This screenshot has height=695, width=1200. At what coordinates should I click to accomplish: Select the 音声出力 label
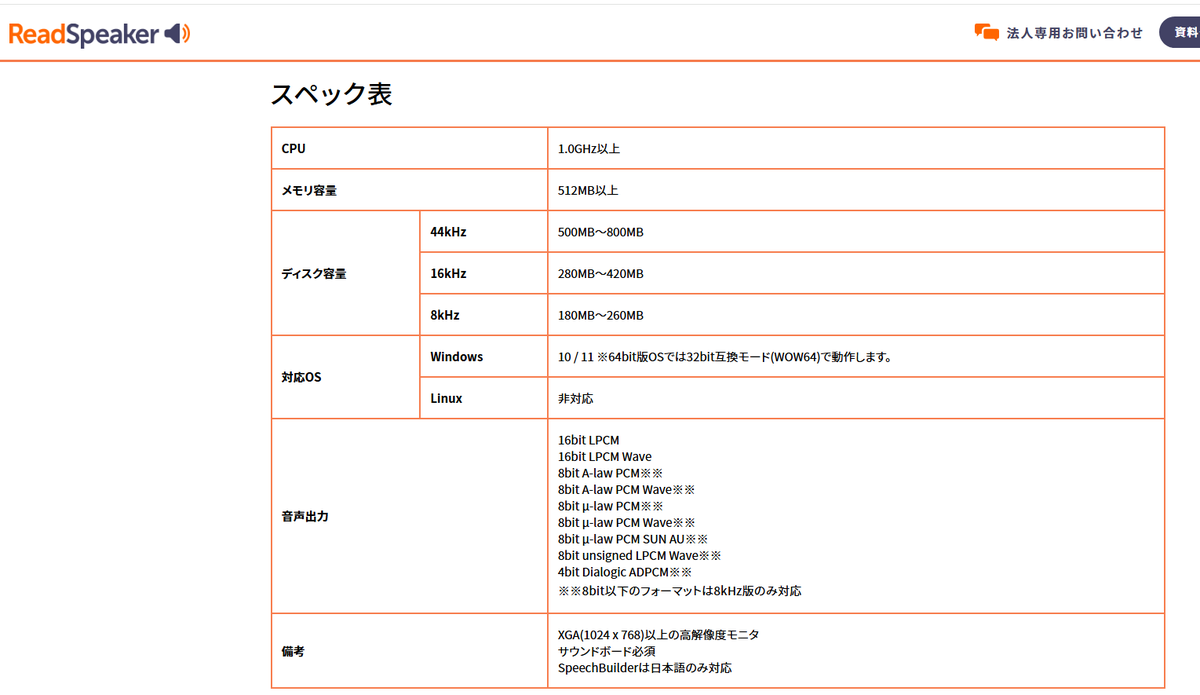point(304,517)
